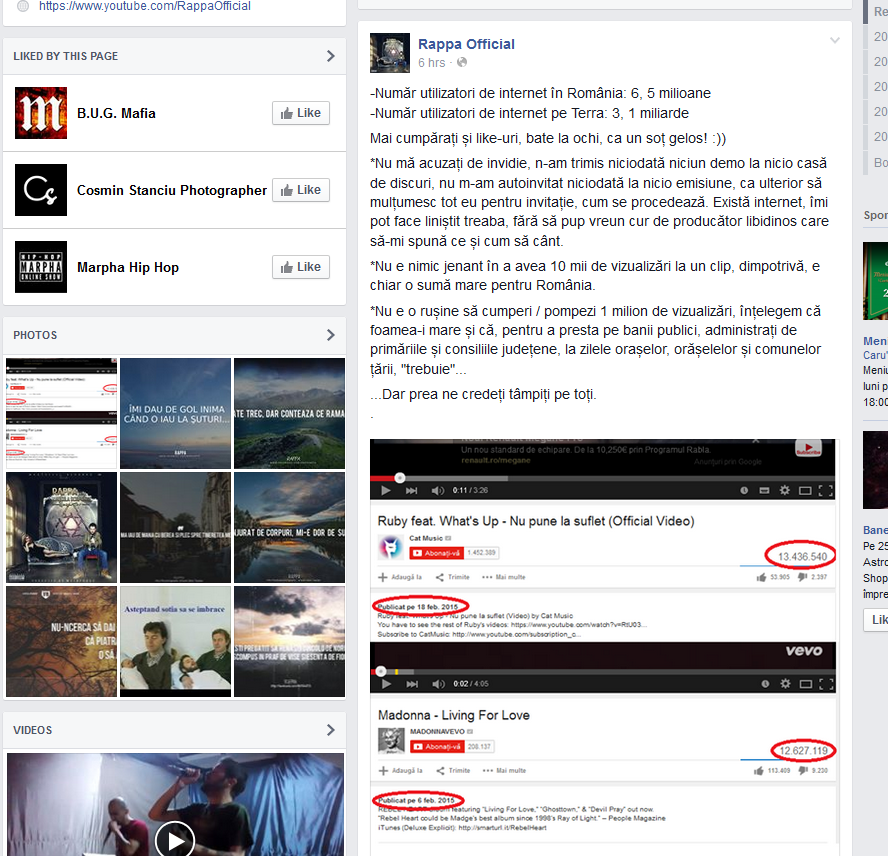
Task: Open the YouTube RappaOfficial URL link
Action: coord(145,6)
